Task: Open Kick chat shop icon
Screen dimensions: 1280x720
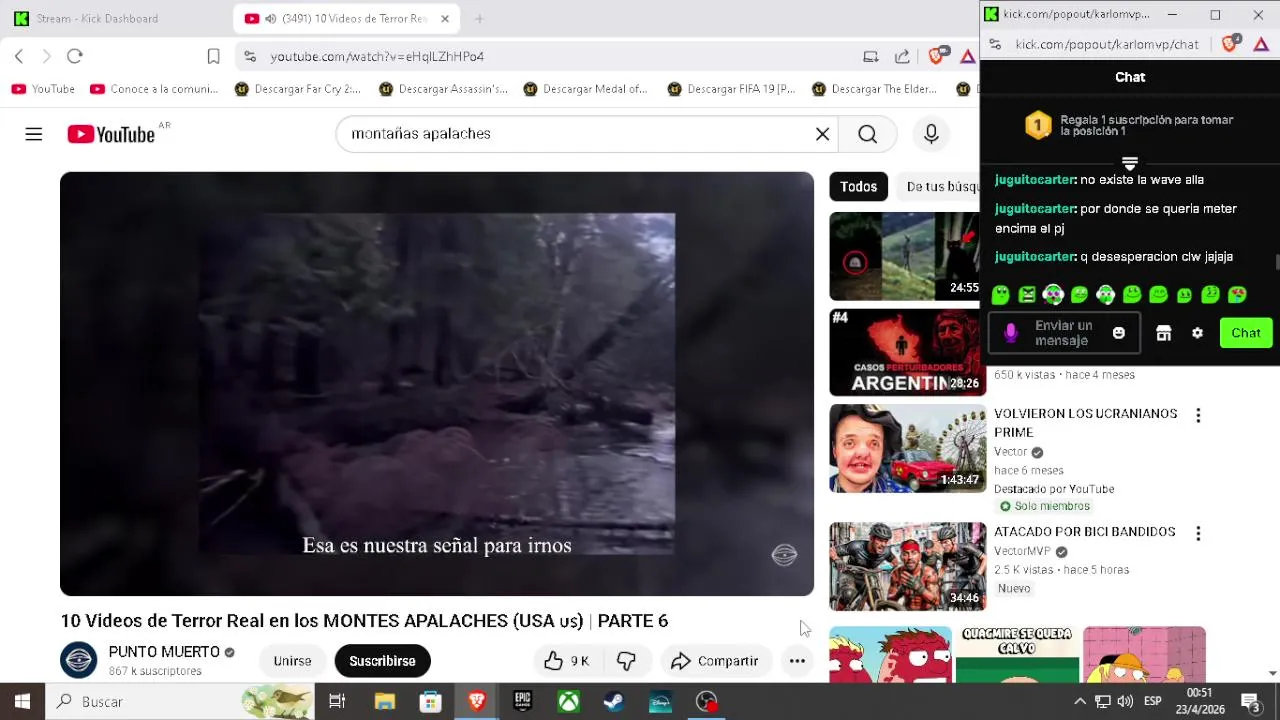Action: 1163,333
